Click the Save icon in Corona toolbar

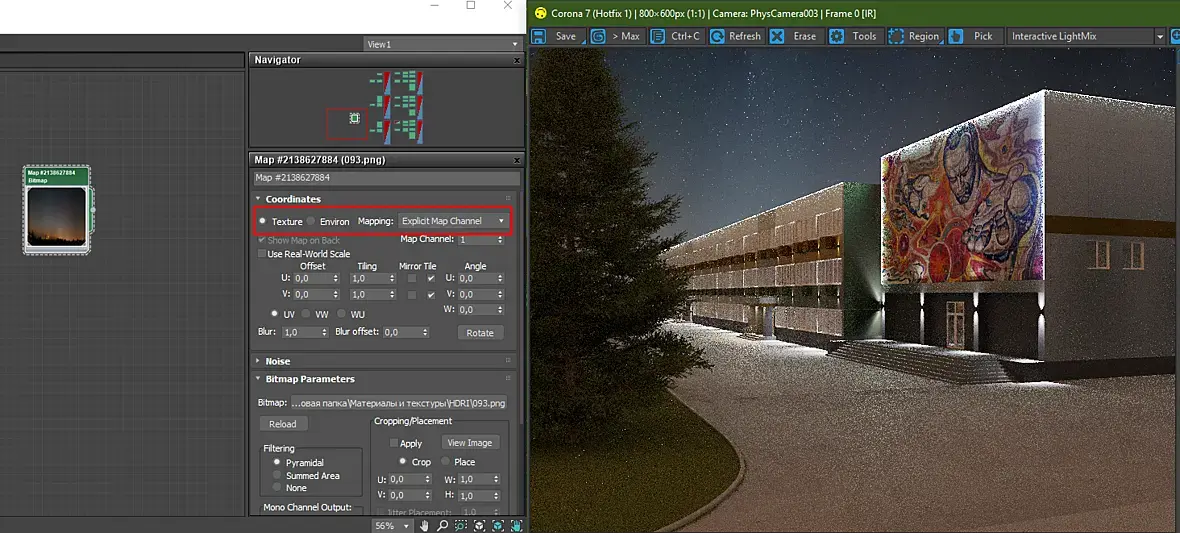tap(538, 36)
